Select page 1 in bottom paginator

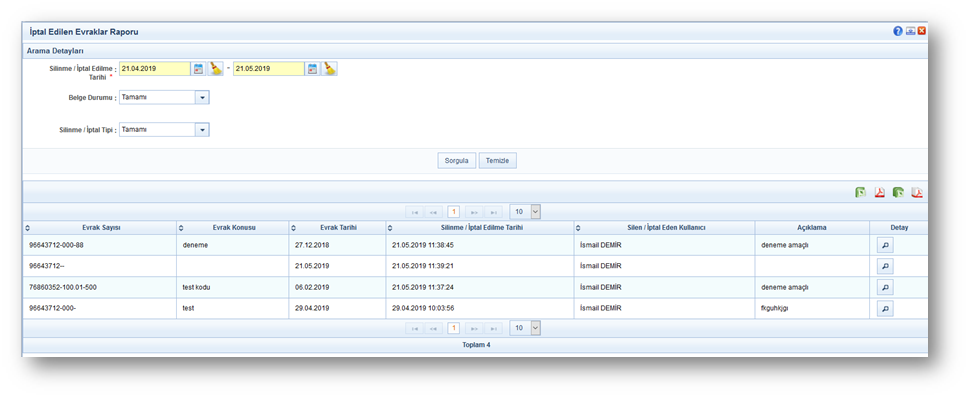click(x=453, y=328)
